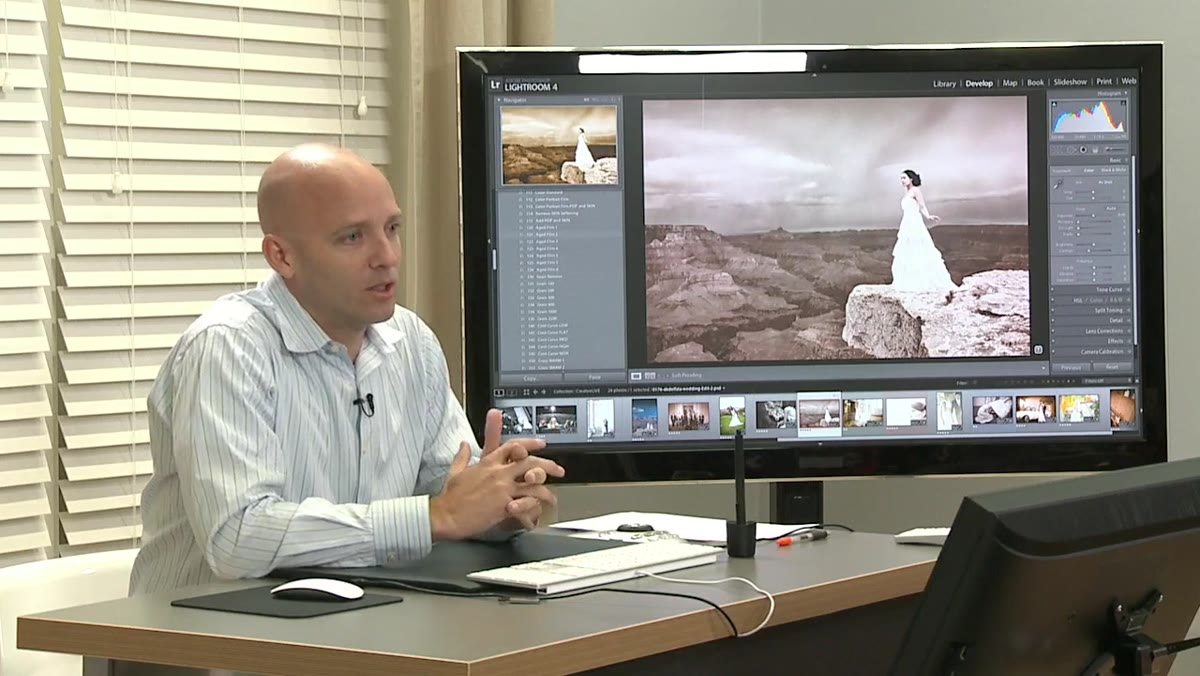This screenshot has height=676, width=1200.
Task: Click the Previous button
Action: tap(1071, 367)
